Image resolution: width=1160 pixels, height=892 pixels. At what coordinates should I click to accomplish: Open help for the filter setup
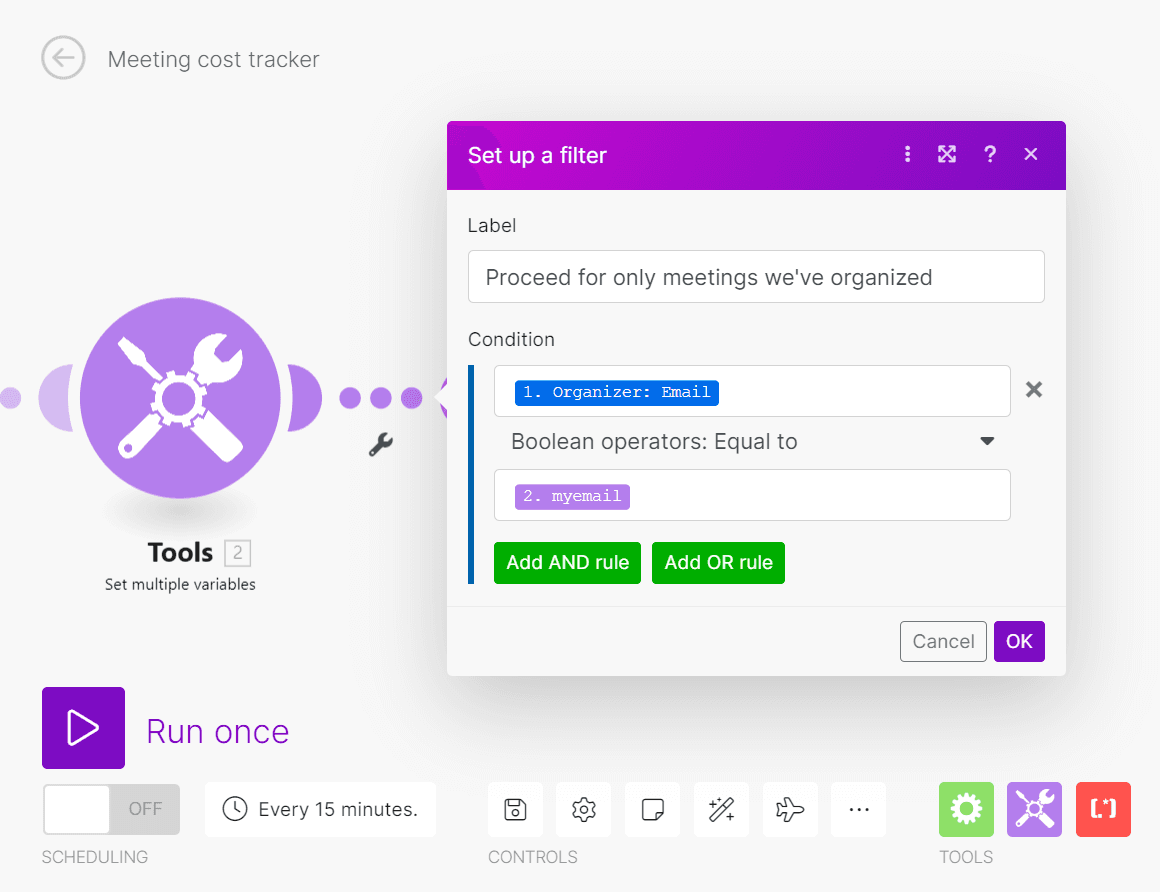pos(989,155)
